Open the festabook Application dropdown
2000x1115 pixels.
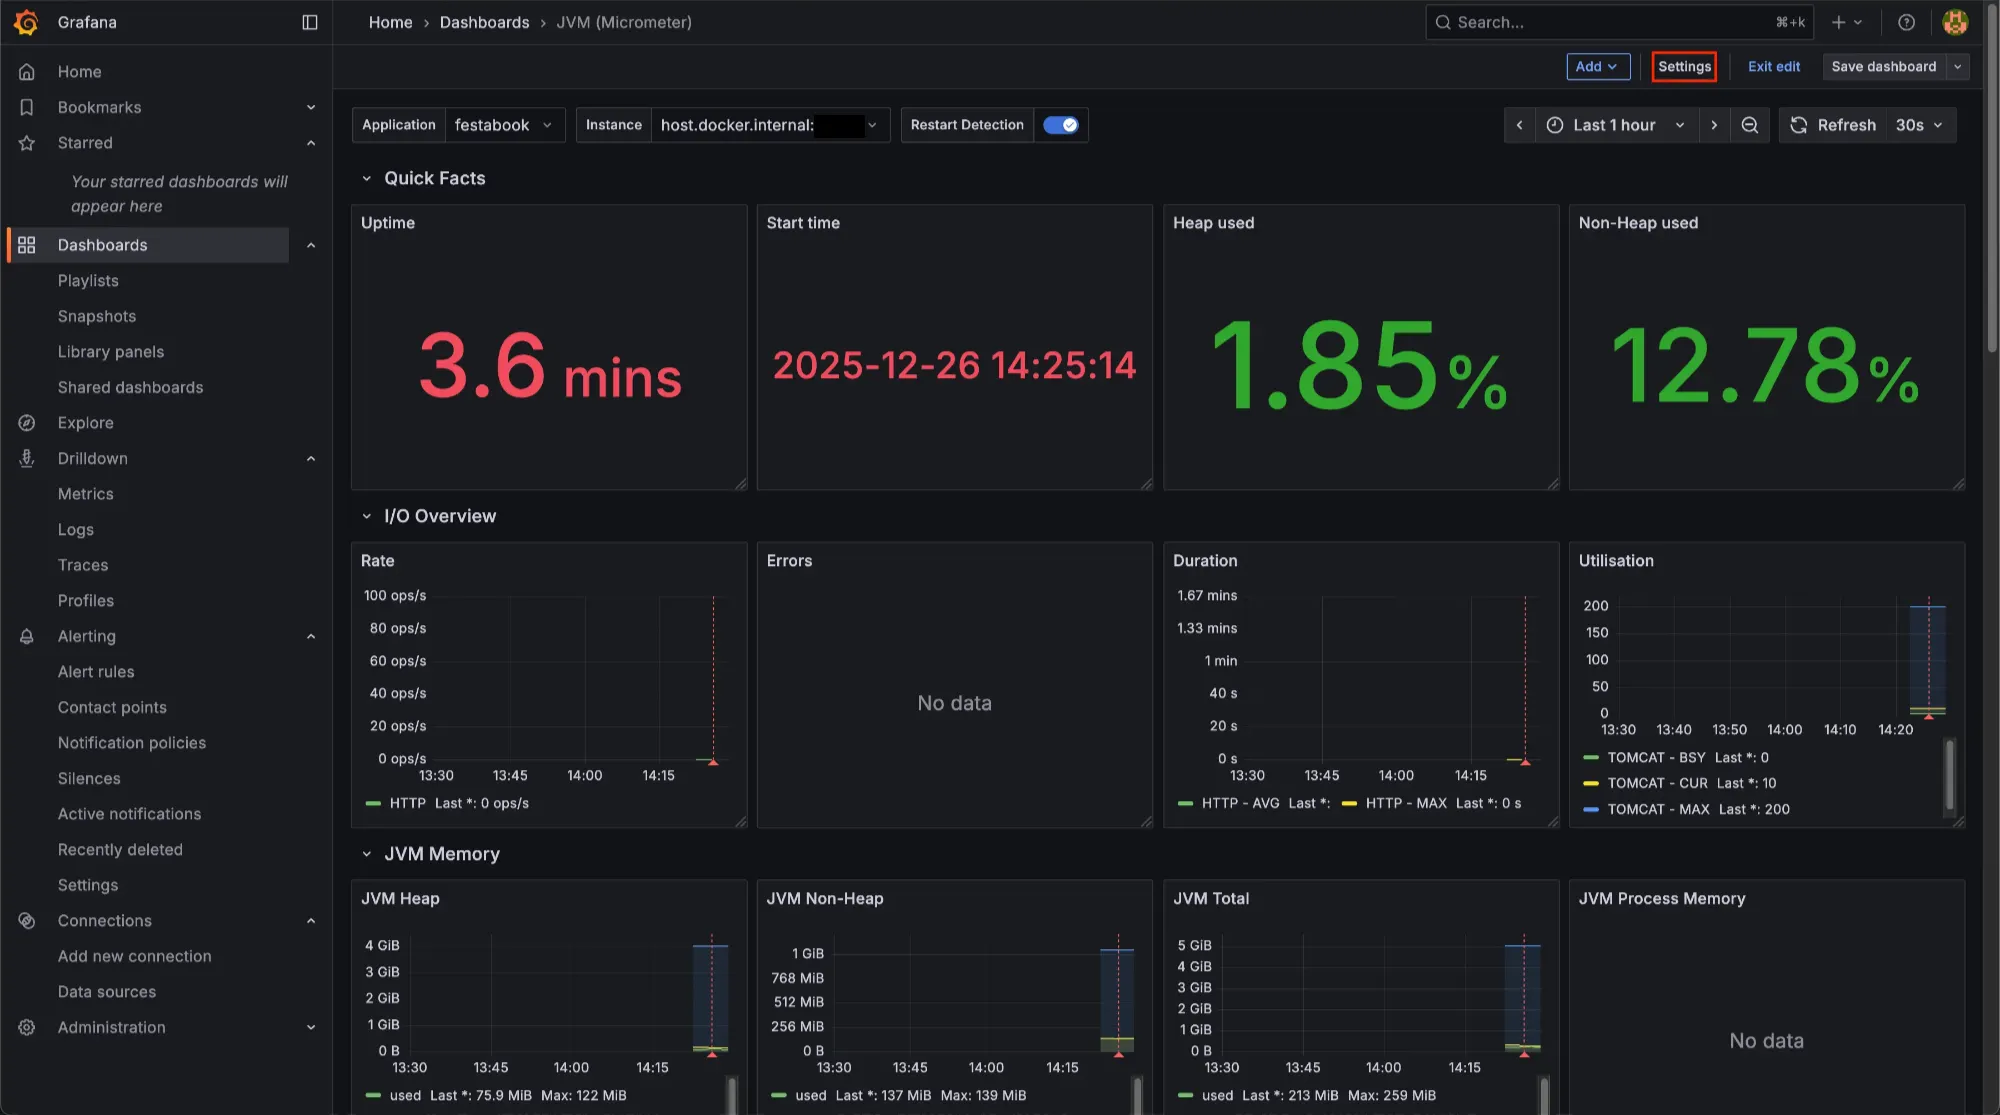tap(504, 125)
